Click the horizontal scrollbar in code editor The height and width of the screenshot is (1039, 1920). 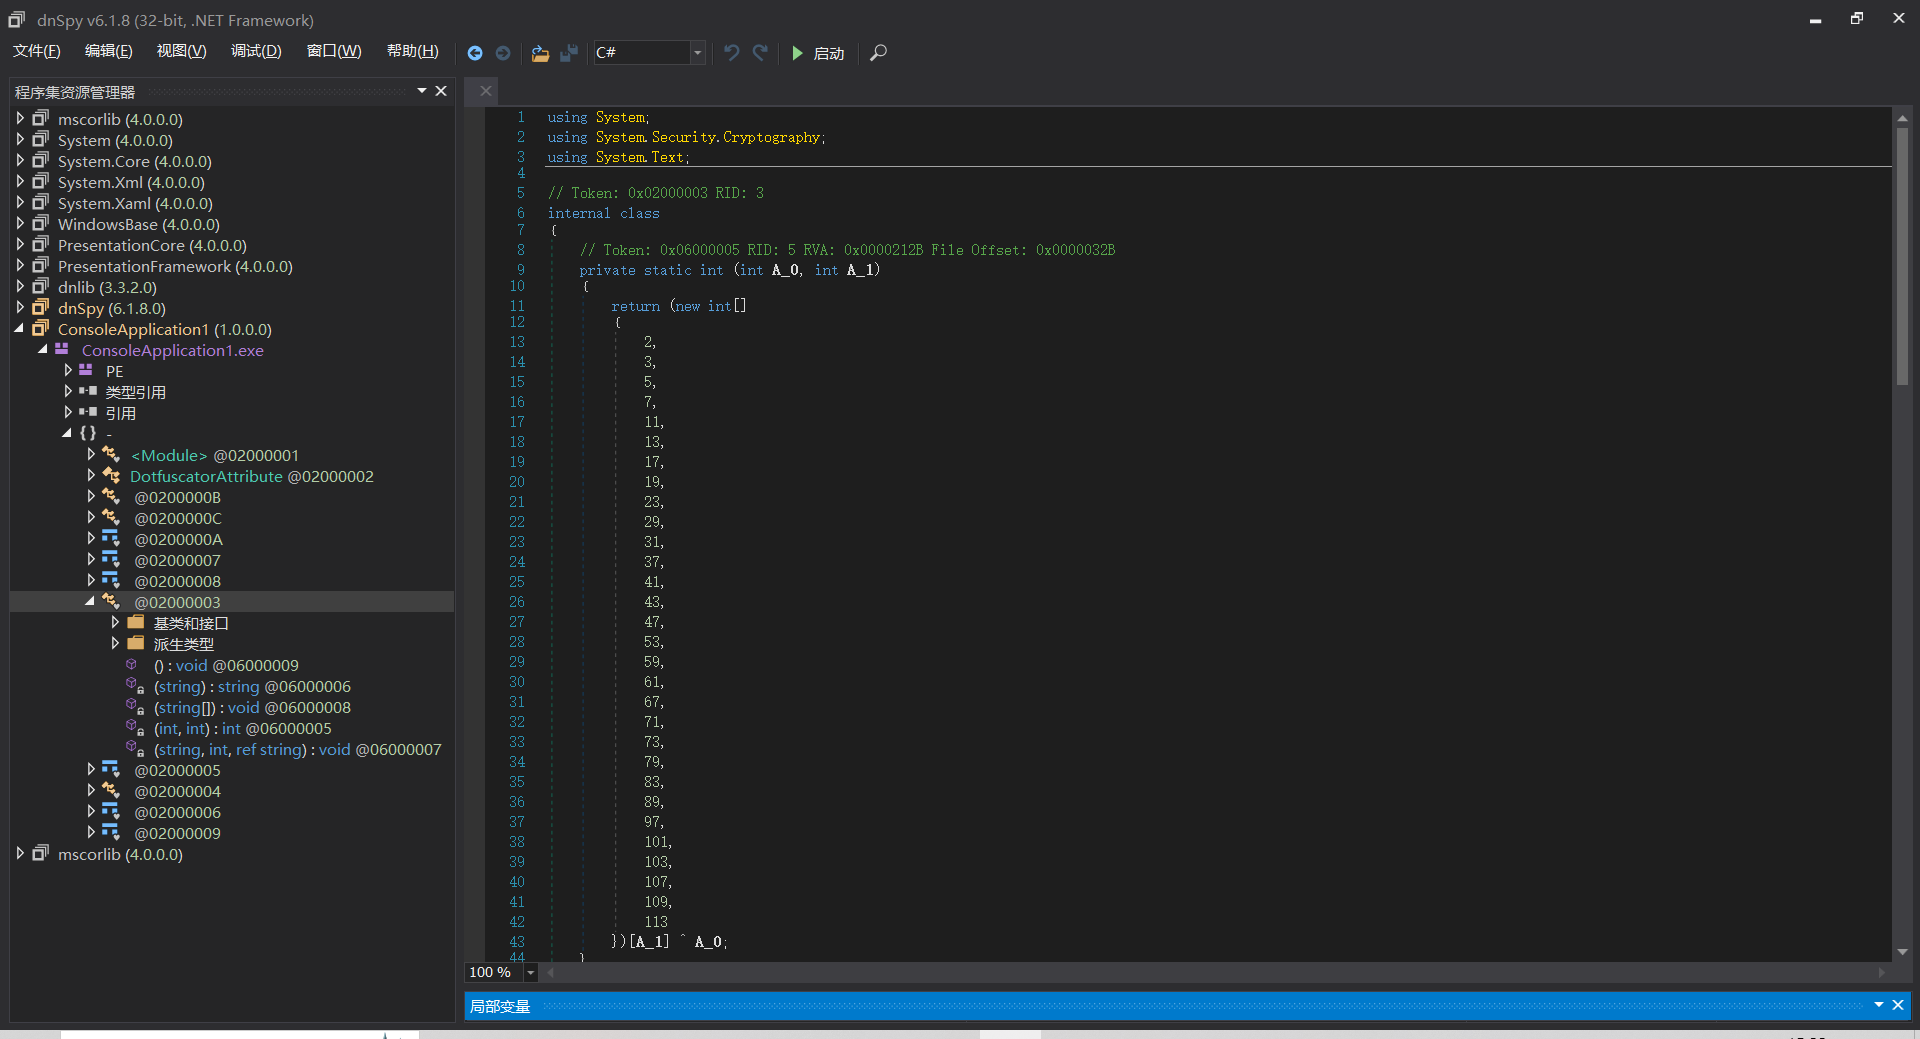click(1215, 972)
